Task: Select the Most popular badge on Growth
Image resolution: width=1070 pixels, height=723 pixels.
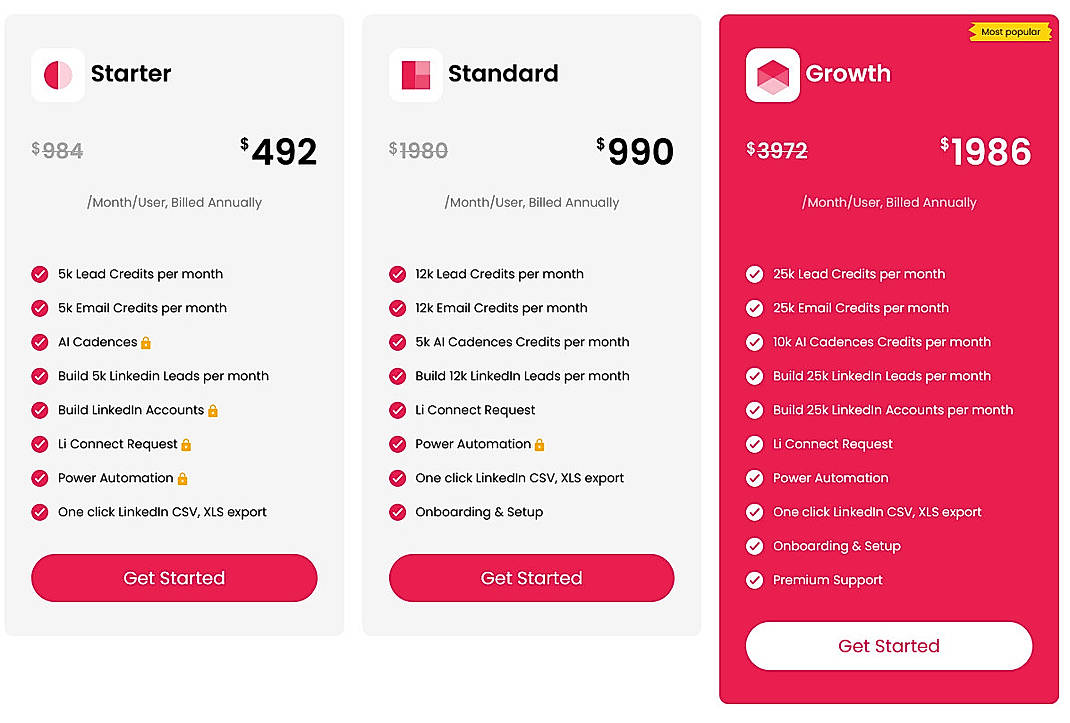Action: [1009, 31]
